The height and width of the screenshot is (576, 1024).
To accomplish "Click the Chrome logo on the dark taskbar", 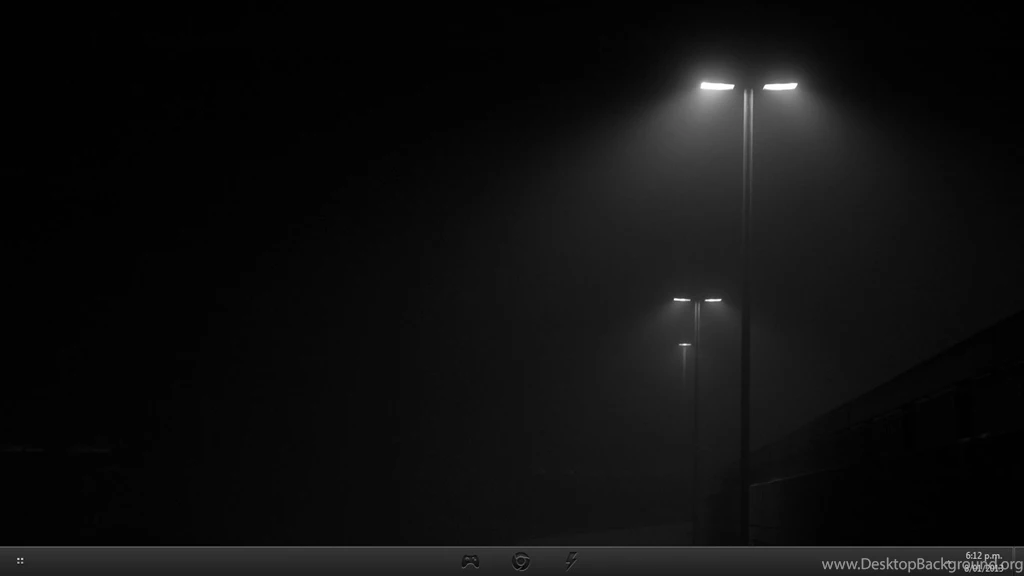I will (x=521, y=561).
